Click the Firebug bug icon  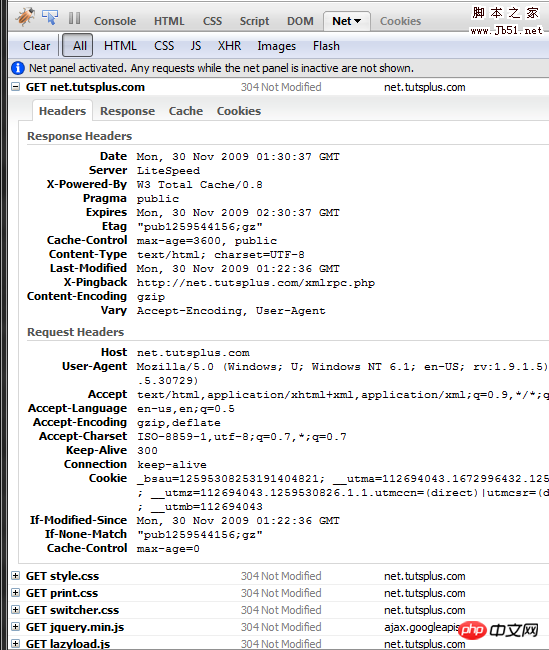(25, 17)
